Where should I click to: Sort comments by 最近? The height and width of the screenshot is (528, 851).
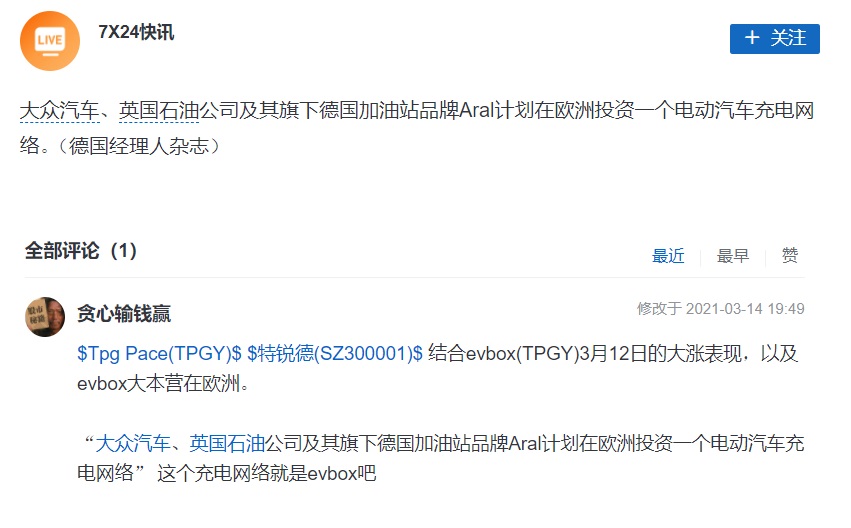(668, 256)
